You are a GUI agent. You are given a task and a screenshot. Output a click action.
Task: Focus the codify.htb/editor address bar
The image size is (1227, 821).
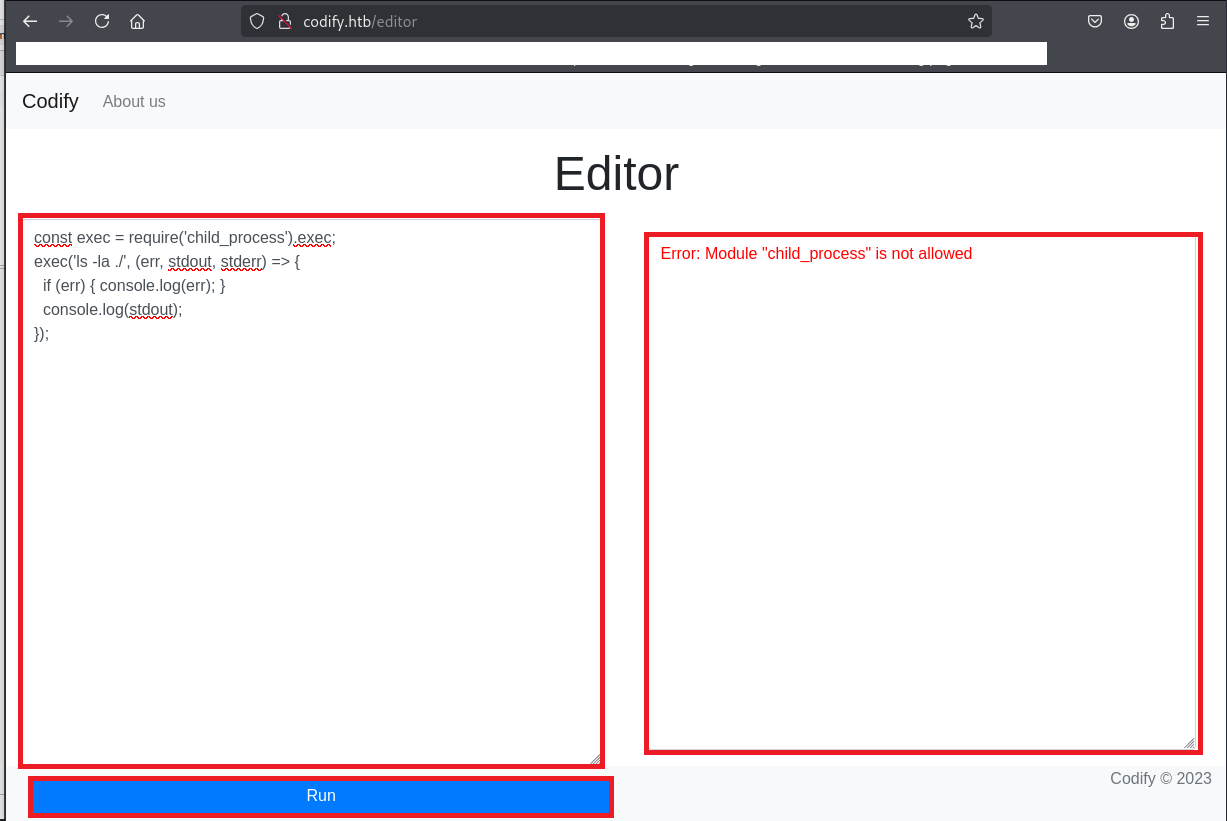tap(600, 21)
